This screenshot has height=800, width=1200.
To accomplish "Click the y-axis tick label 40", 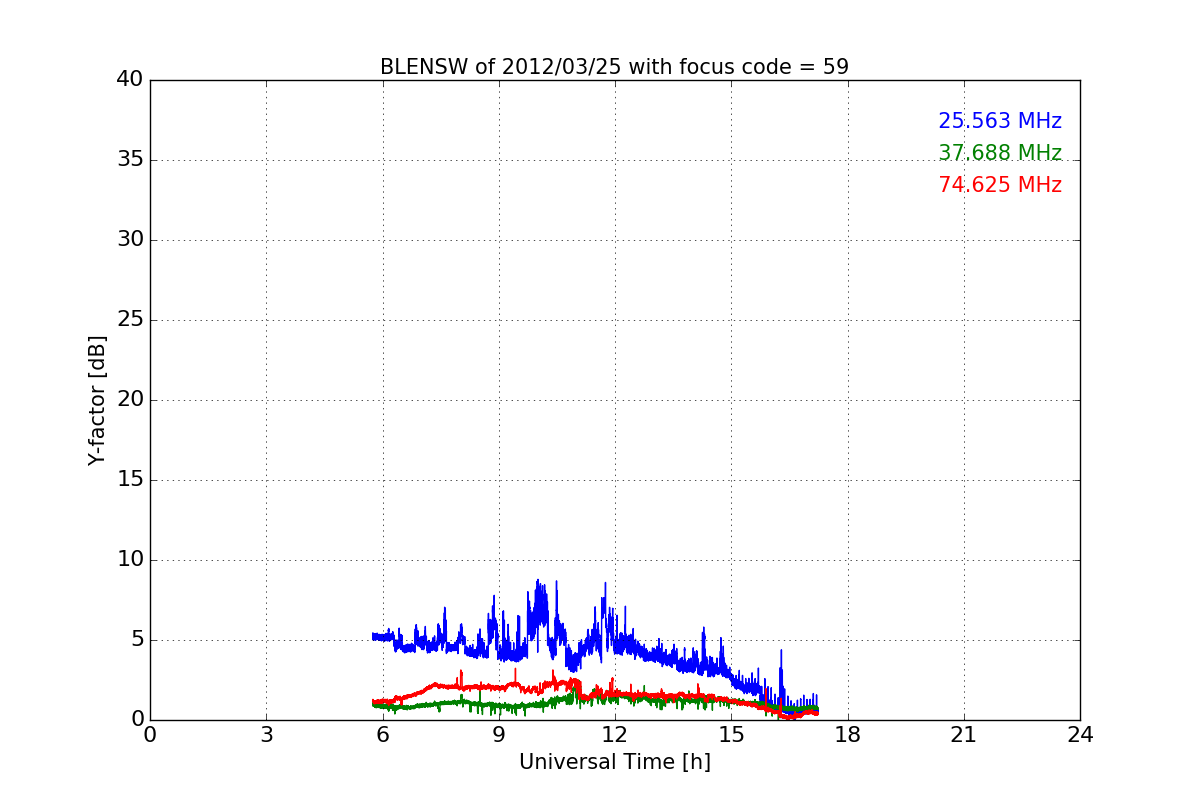I will pyautogui.click(x=130, y=80).
